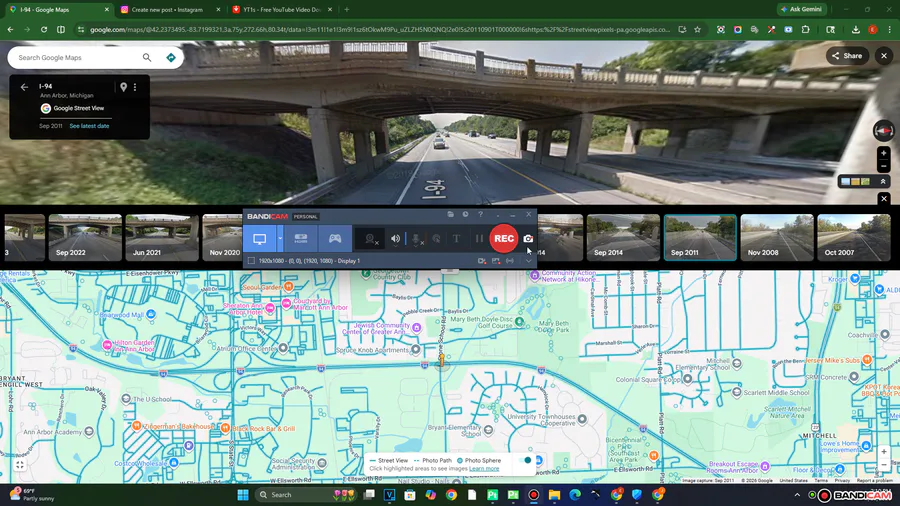Select Bandicam HDMI device recording mode
The height and width of the screenshot is (506, 900).
click(x=301, y=239)
